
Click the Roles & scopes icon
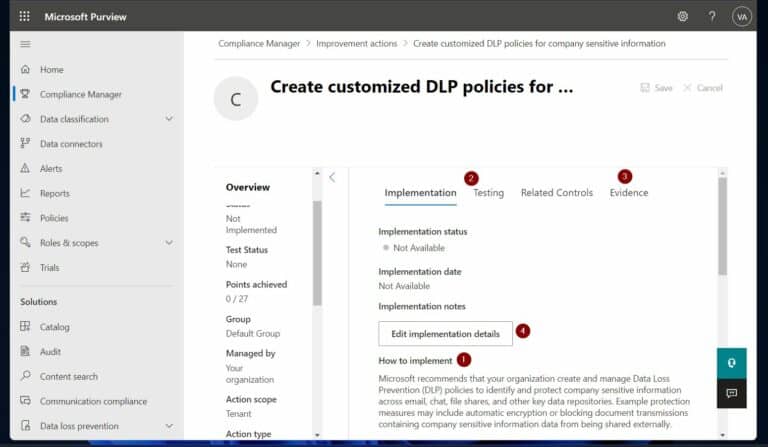point(25,242)
